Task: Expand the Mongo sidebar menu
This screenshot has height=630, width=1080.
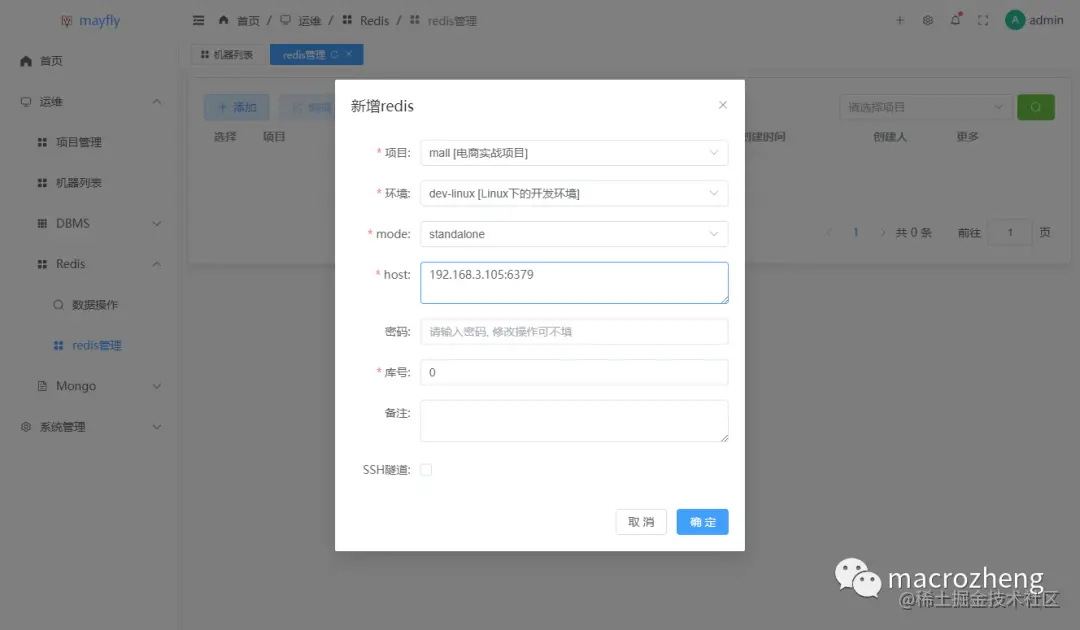Action: click(90, 386)
